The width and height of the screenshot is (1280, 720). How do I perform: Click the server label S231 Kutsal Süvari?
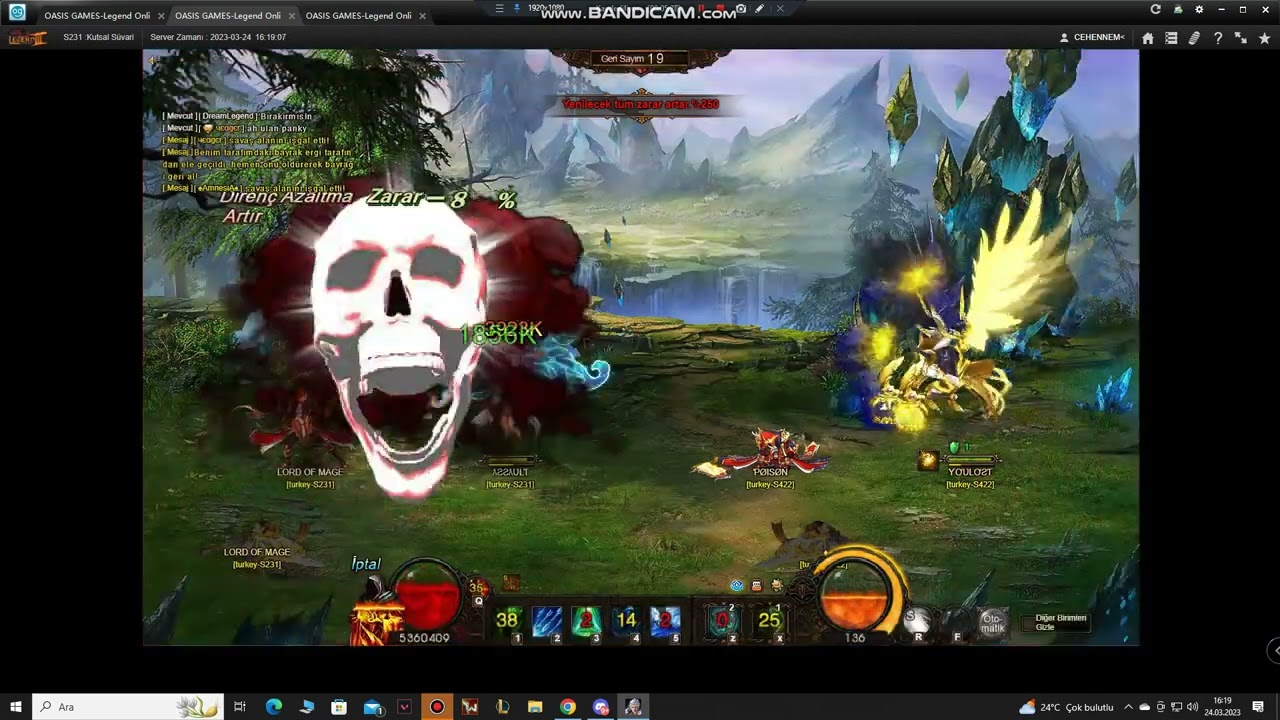(x=98, y=37)
